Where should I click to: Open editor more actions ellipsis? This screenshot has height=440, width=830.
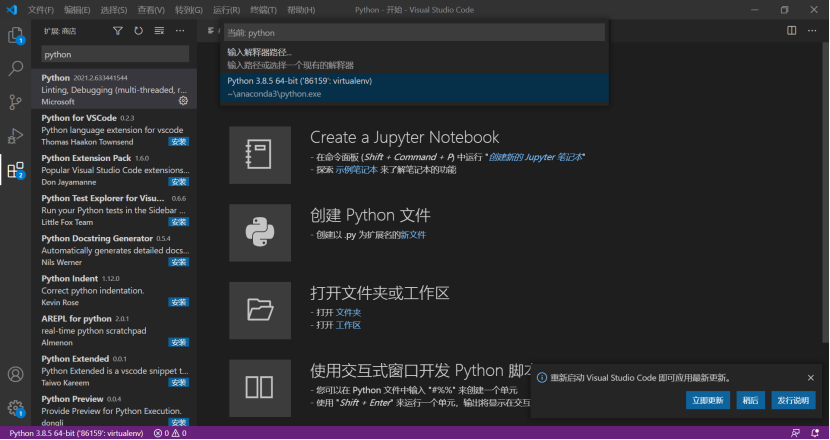click(812, 31)
